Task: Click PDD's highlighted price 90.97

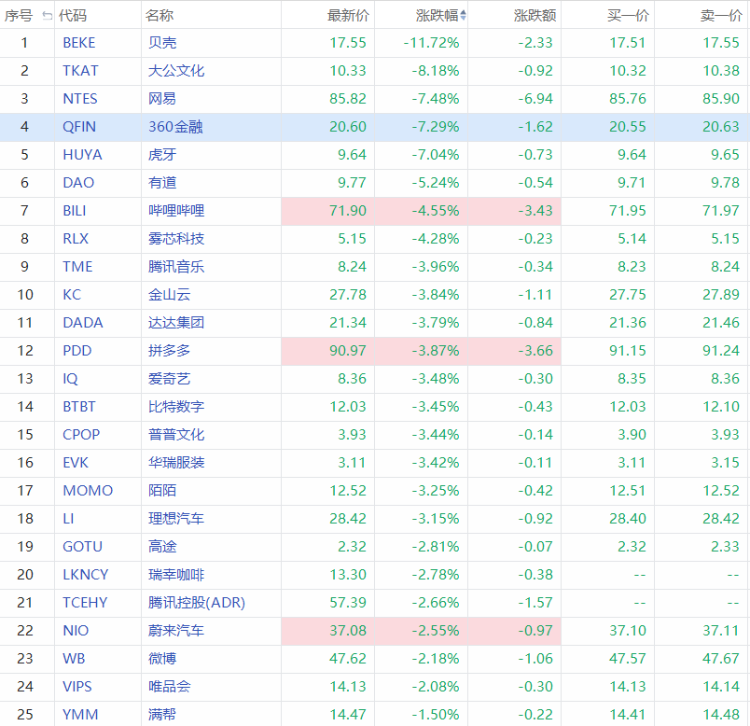Action: point(348,351)
